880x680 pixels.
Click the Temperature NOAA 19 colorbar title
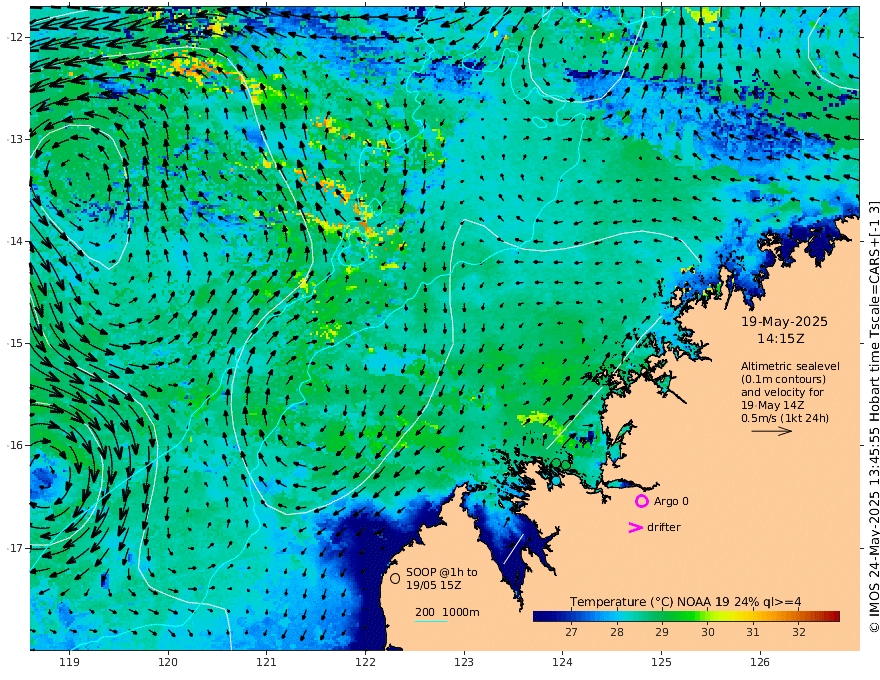pyautogui.click(x=686, y=602)
